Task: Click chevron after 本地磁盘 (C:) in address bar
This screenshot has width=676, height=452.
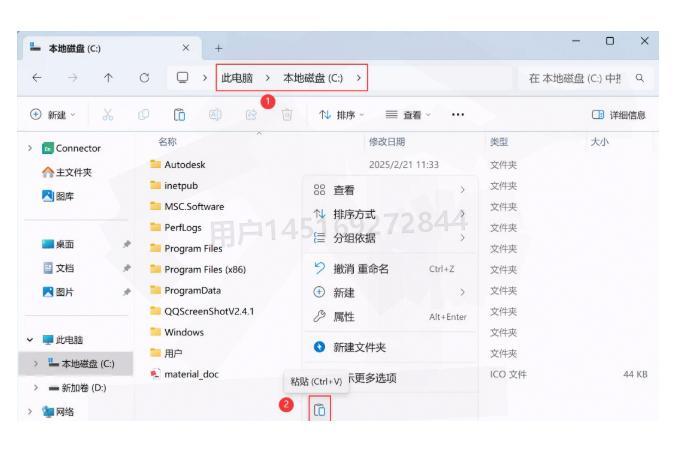Action: click(x=359, y=78)
